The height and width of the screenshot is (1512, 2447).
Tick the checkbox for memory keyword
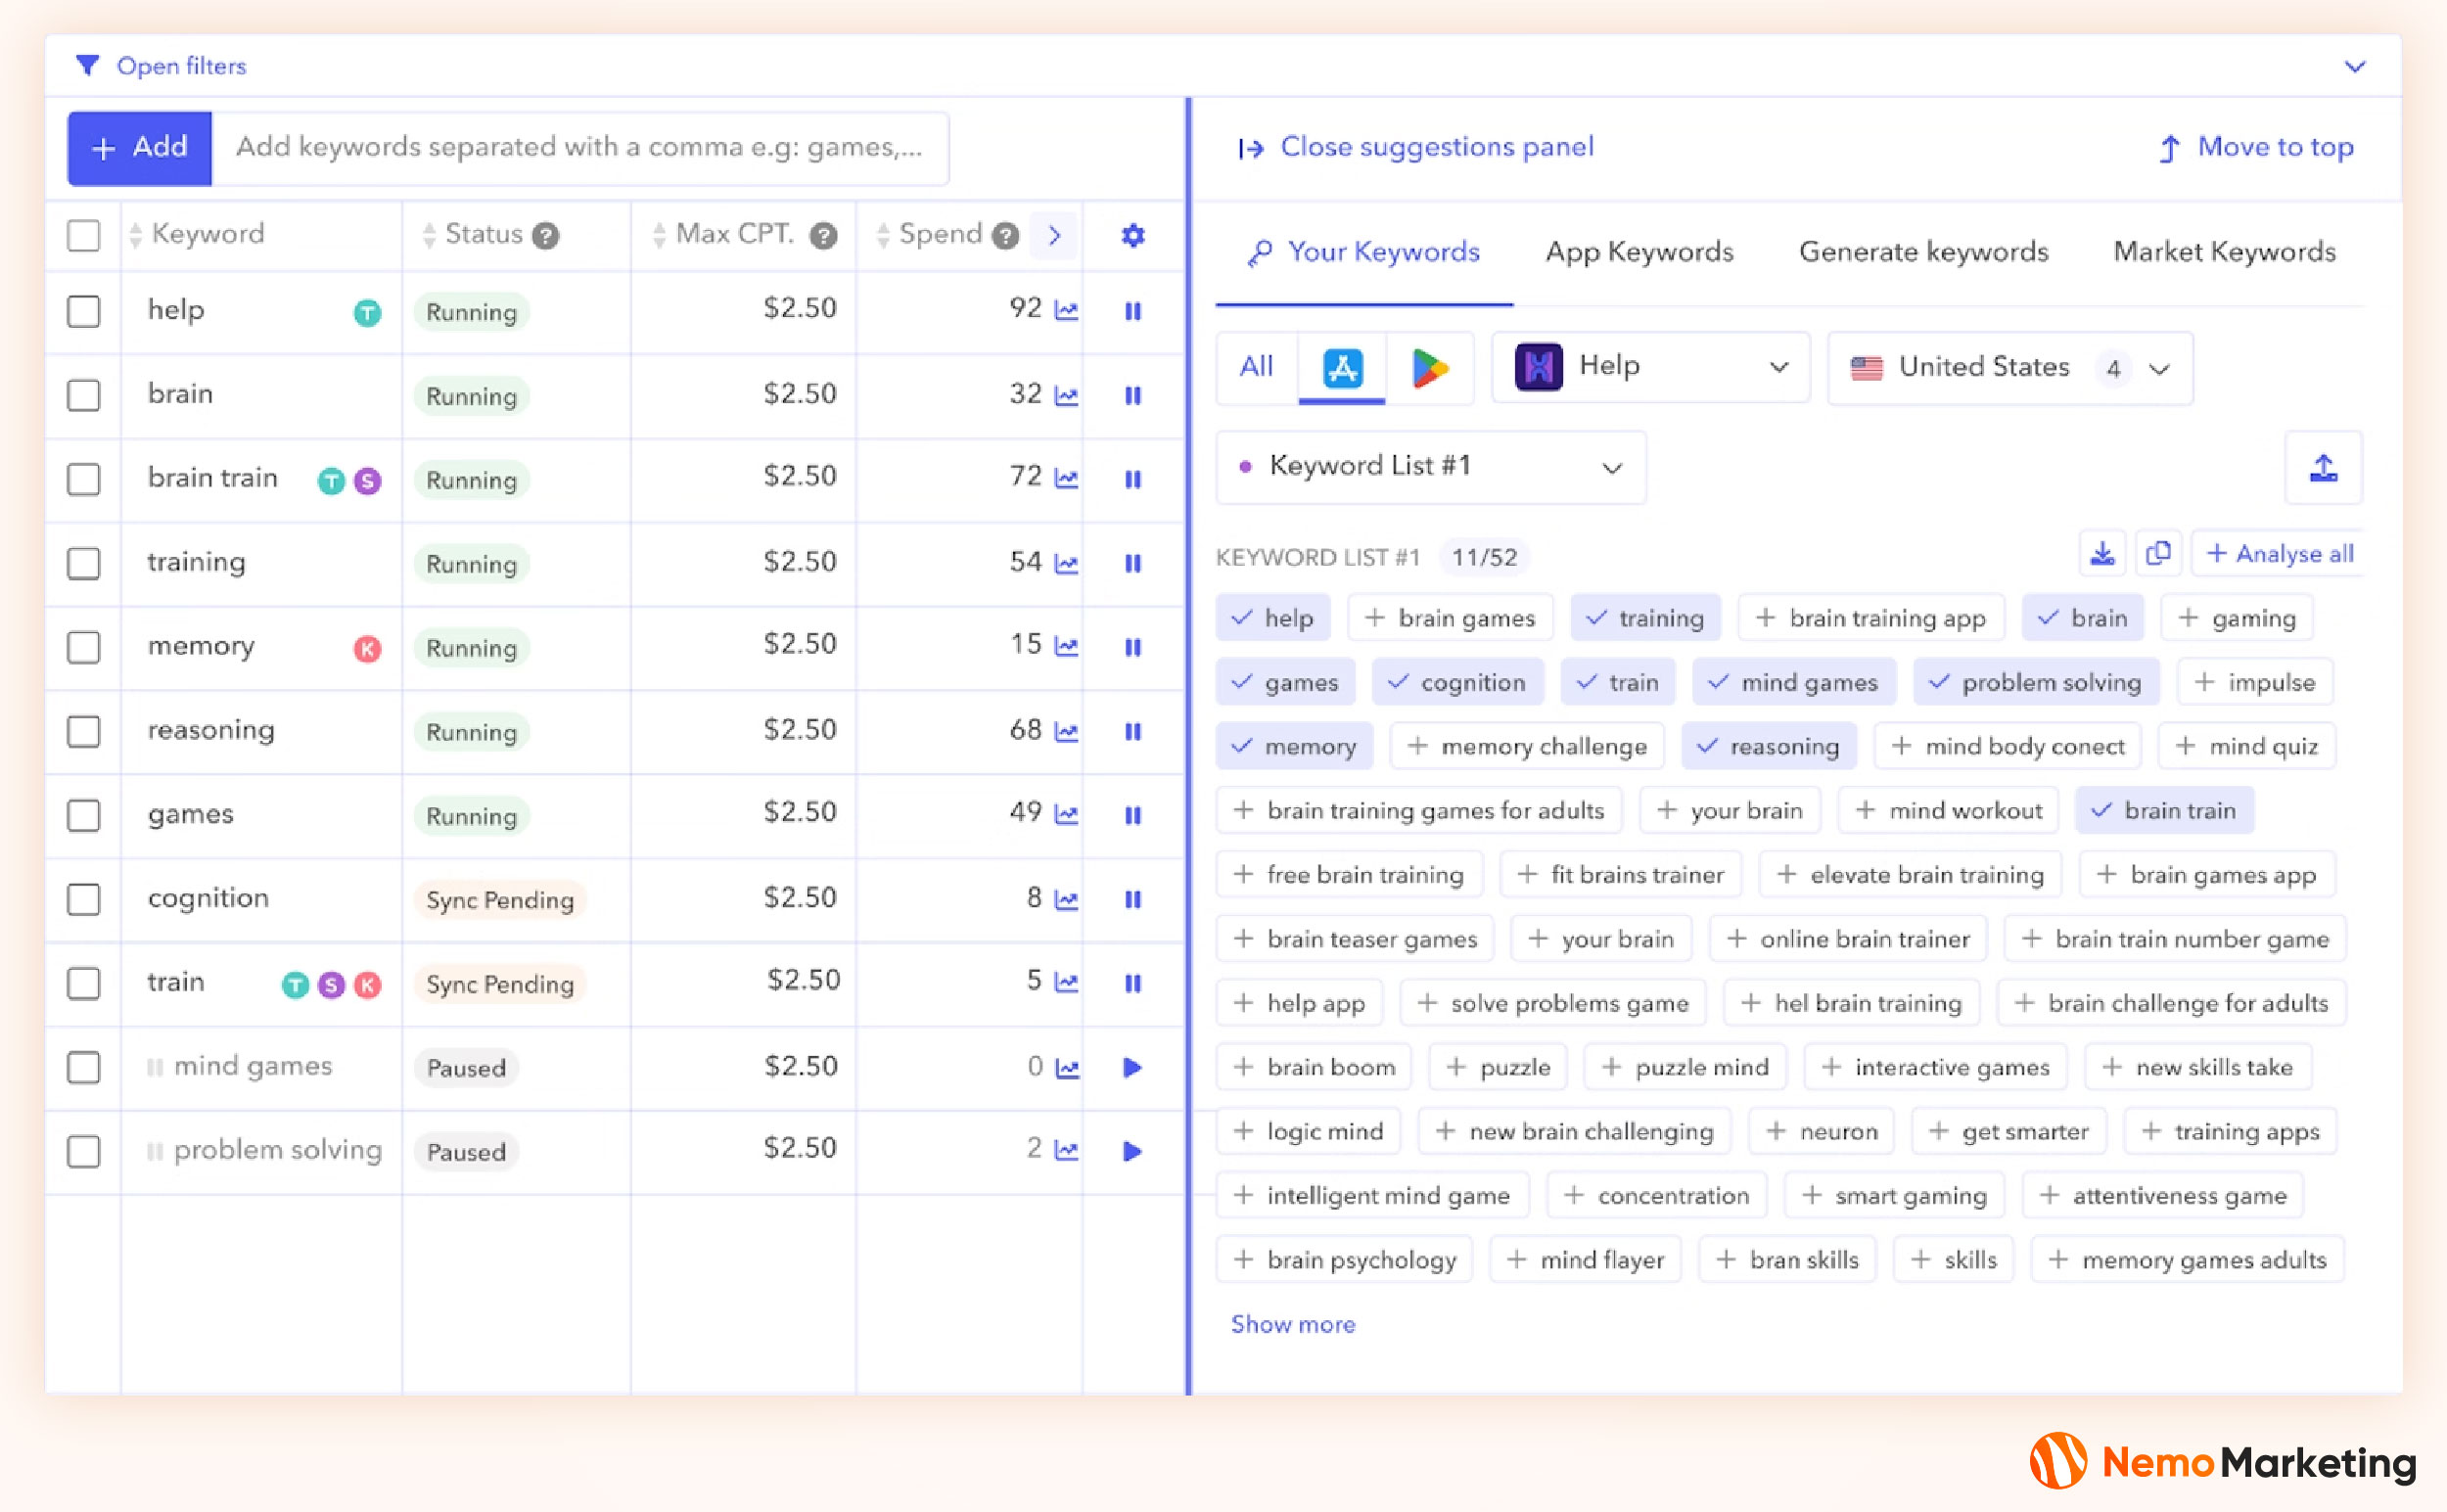pos(84,648)
